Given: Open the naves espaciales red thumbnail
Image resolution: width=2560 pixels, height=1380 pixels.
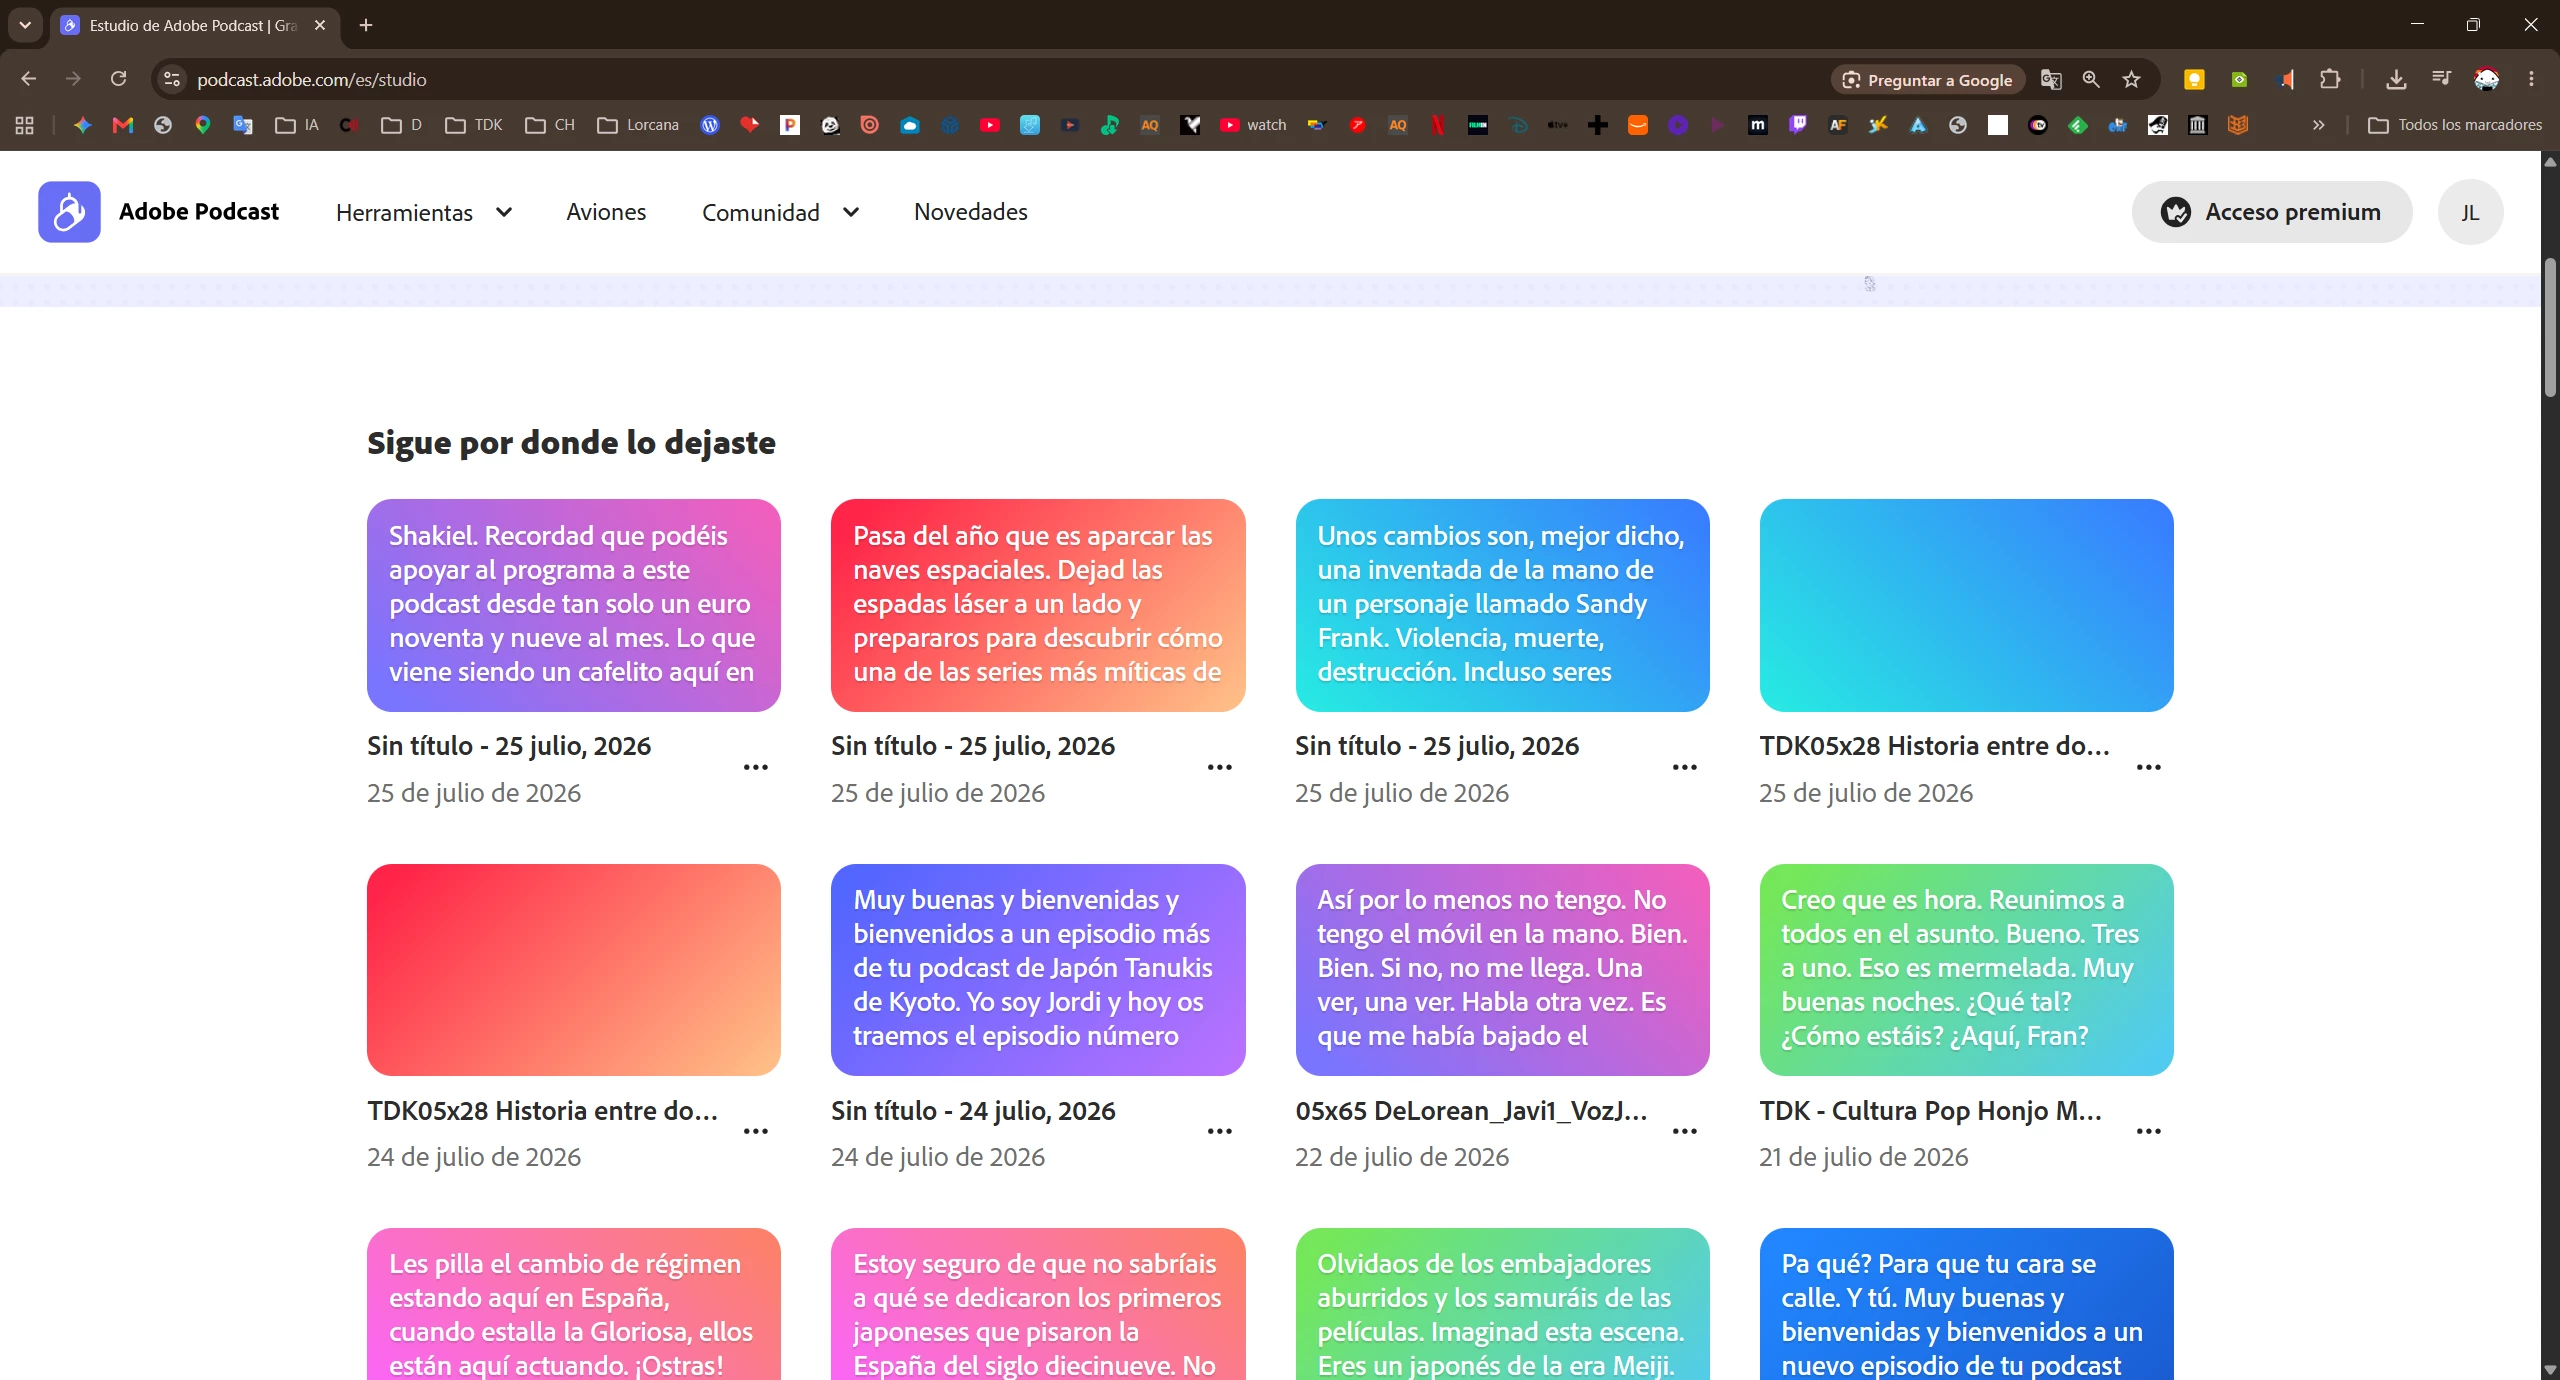Looking at the screenshot, I should 1038,606.
